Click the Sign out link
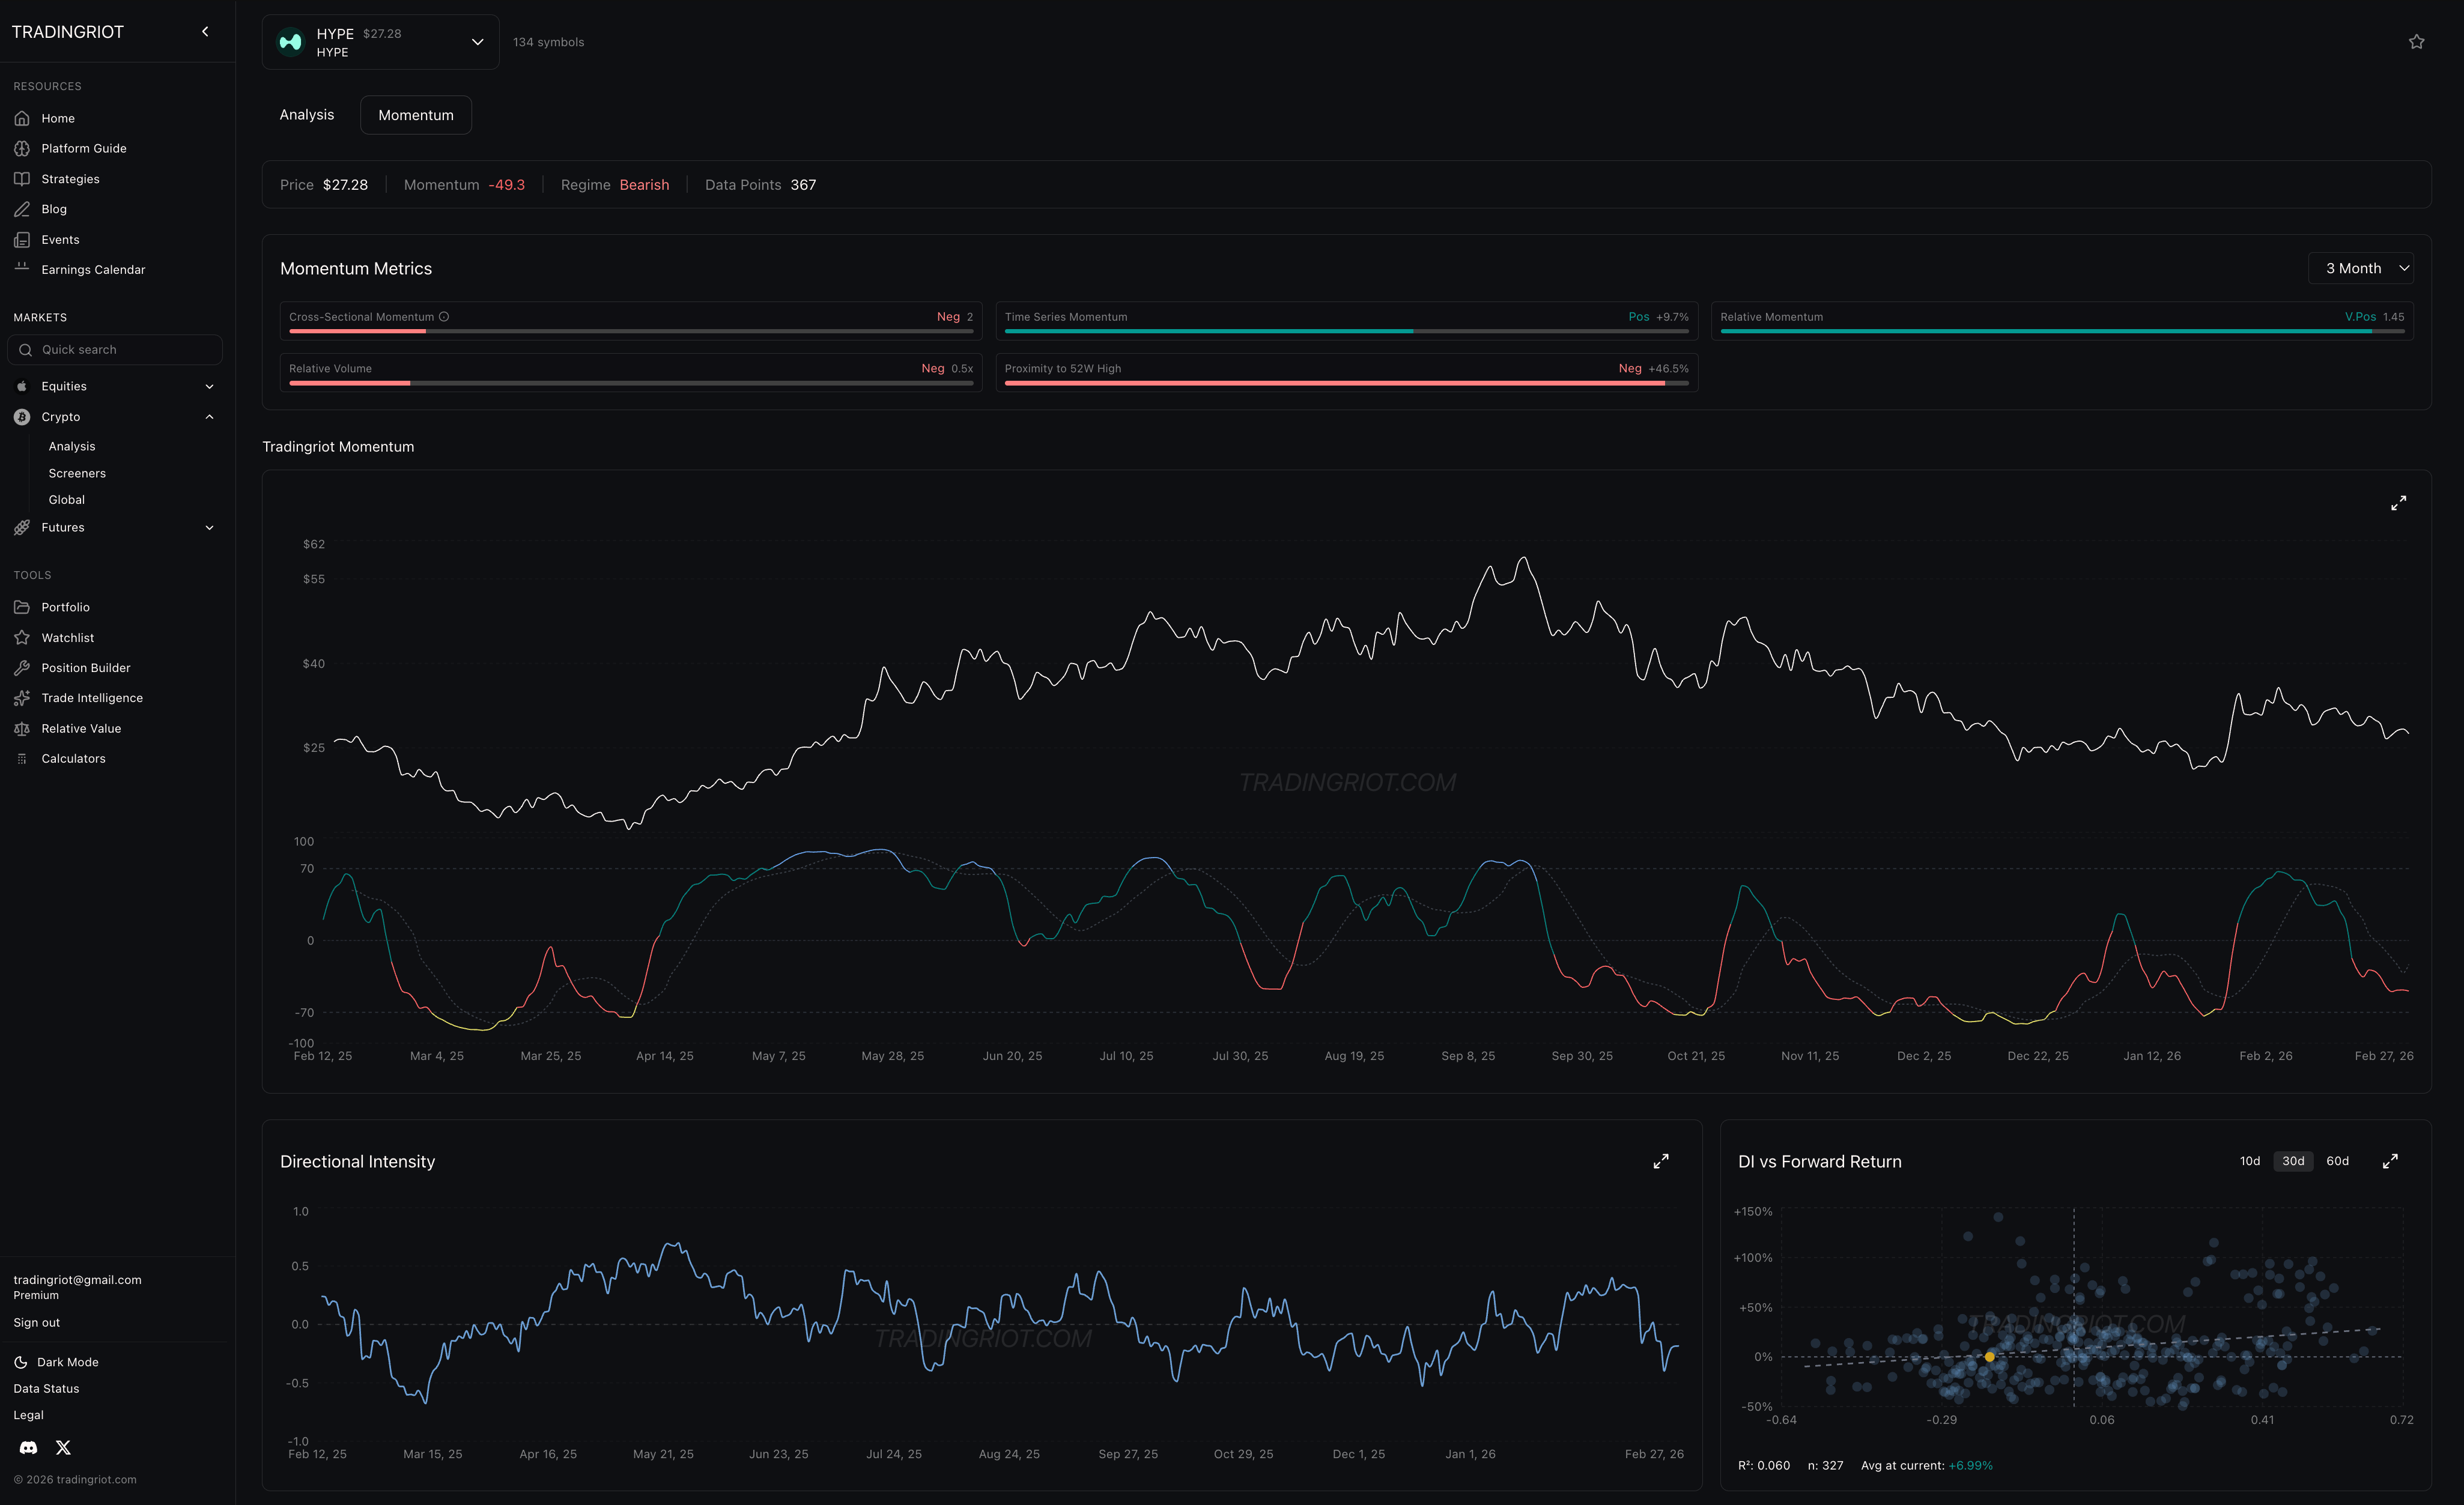 click(37, 1322)
